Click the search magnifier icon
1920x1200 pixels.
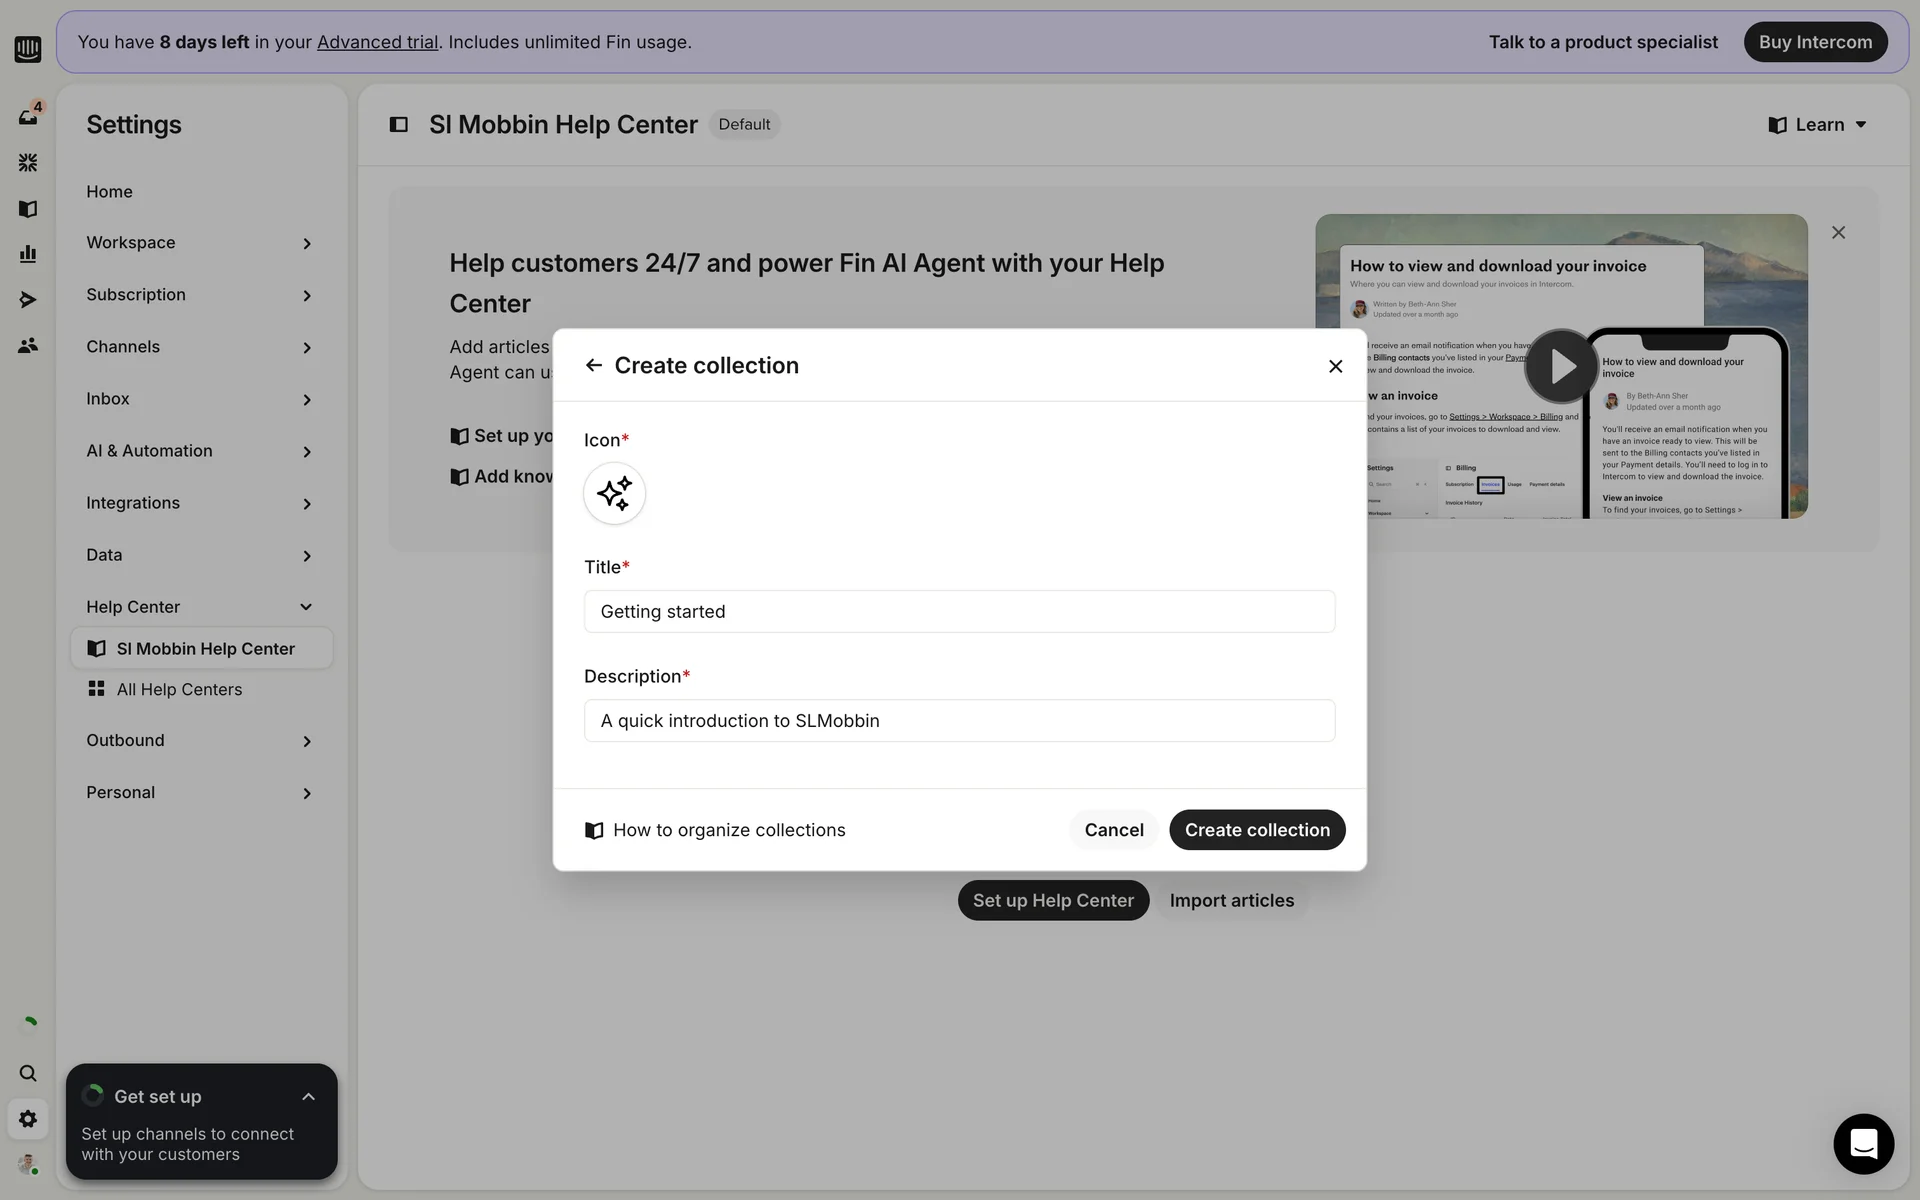[28, 1073]
